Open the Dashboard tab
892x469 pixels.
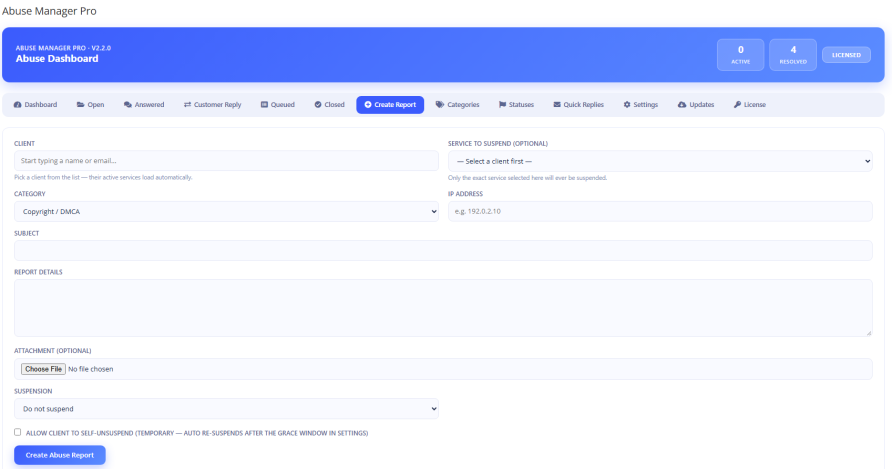point(35,105)
